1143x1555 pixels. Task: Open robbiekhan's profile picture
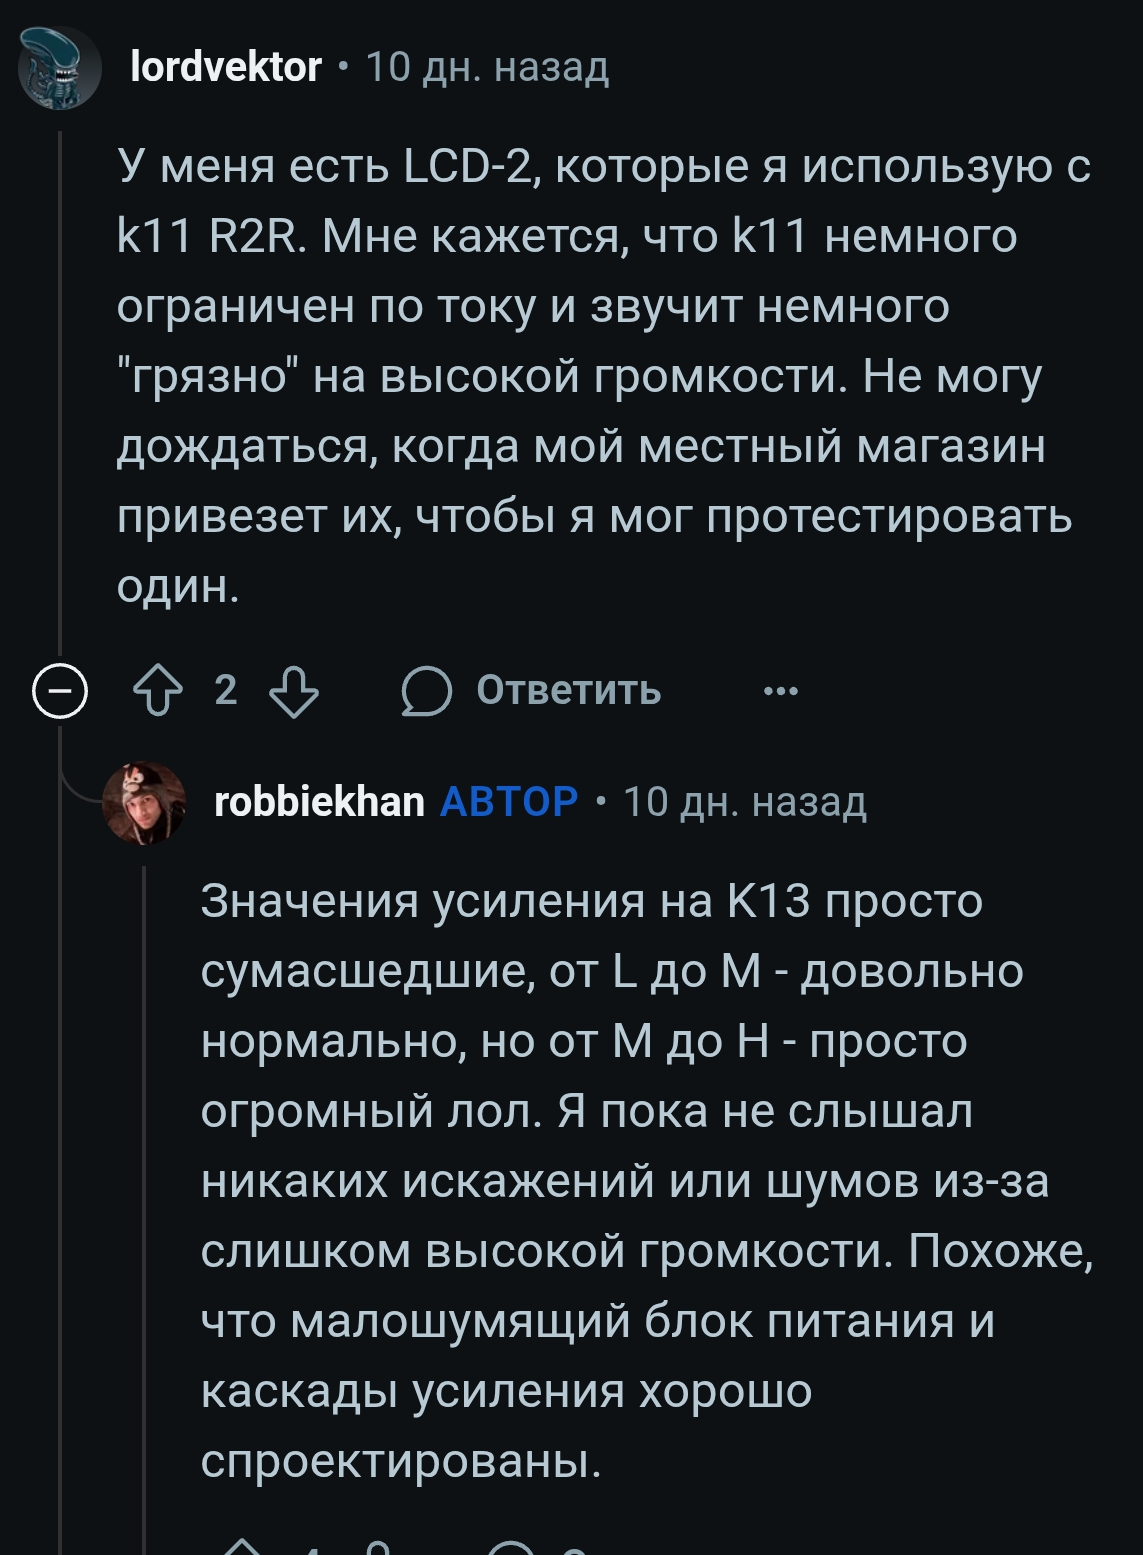[x=145, y=802]
